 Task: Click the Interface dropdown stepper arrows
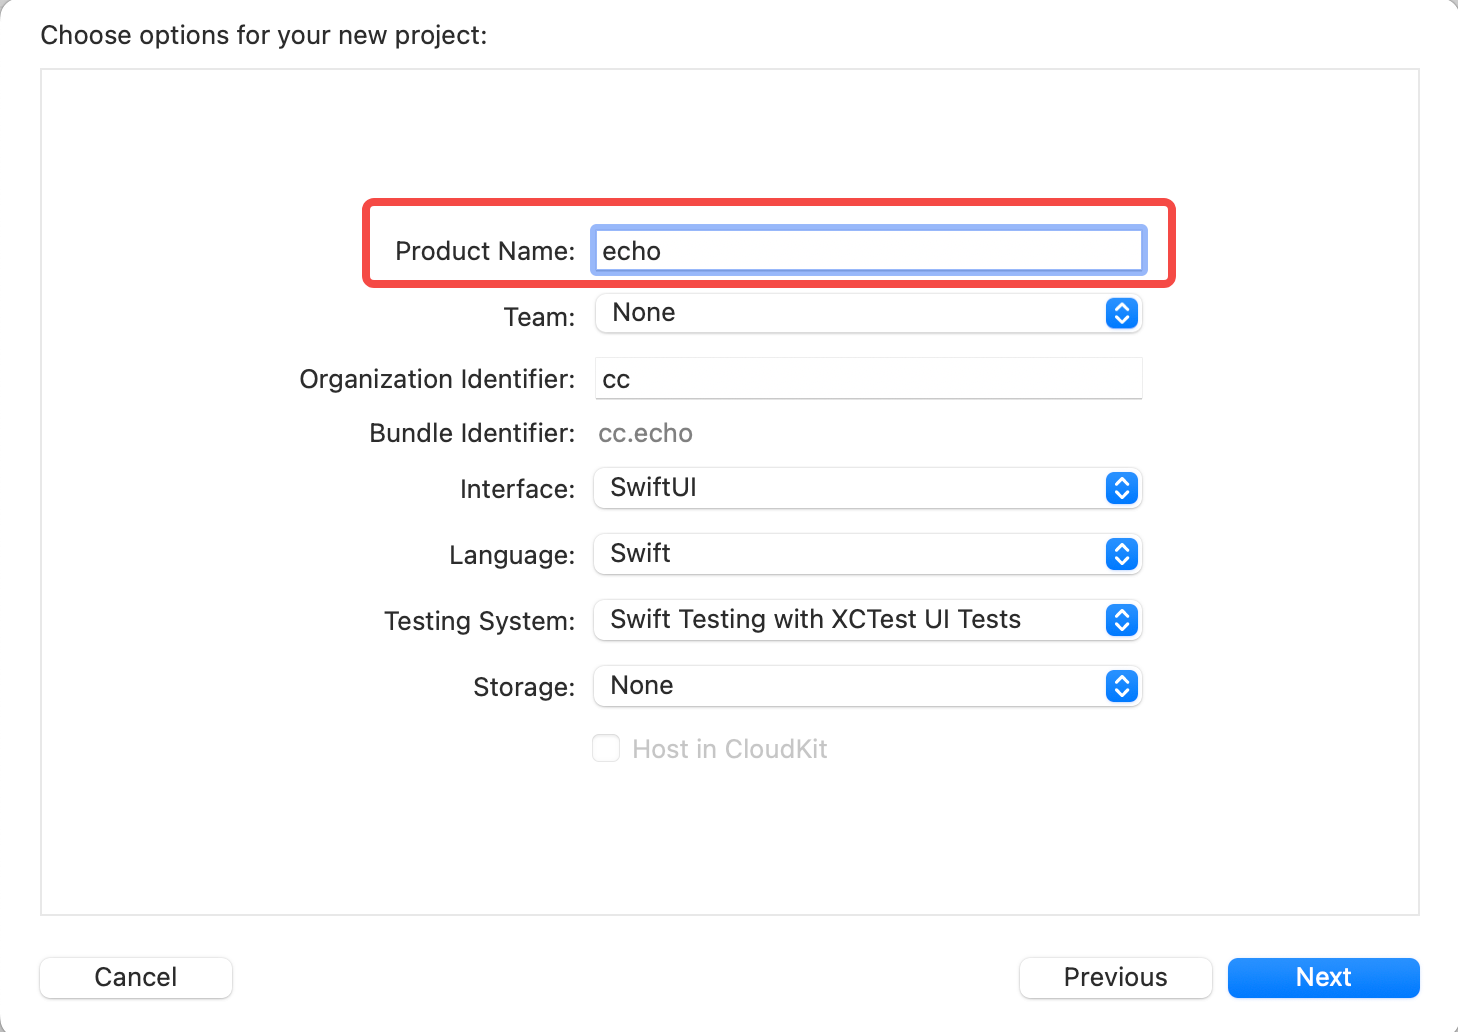(x=1120, y=488)
